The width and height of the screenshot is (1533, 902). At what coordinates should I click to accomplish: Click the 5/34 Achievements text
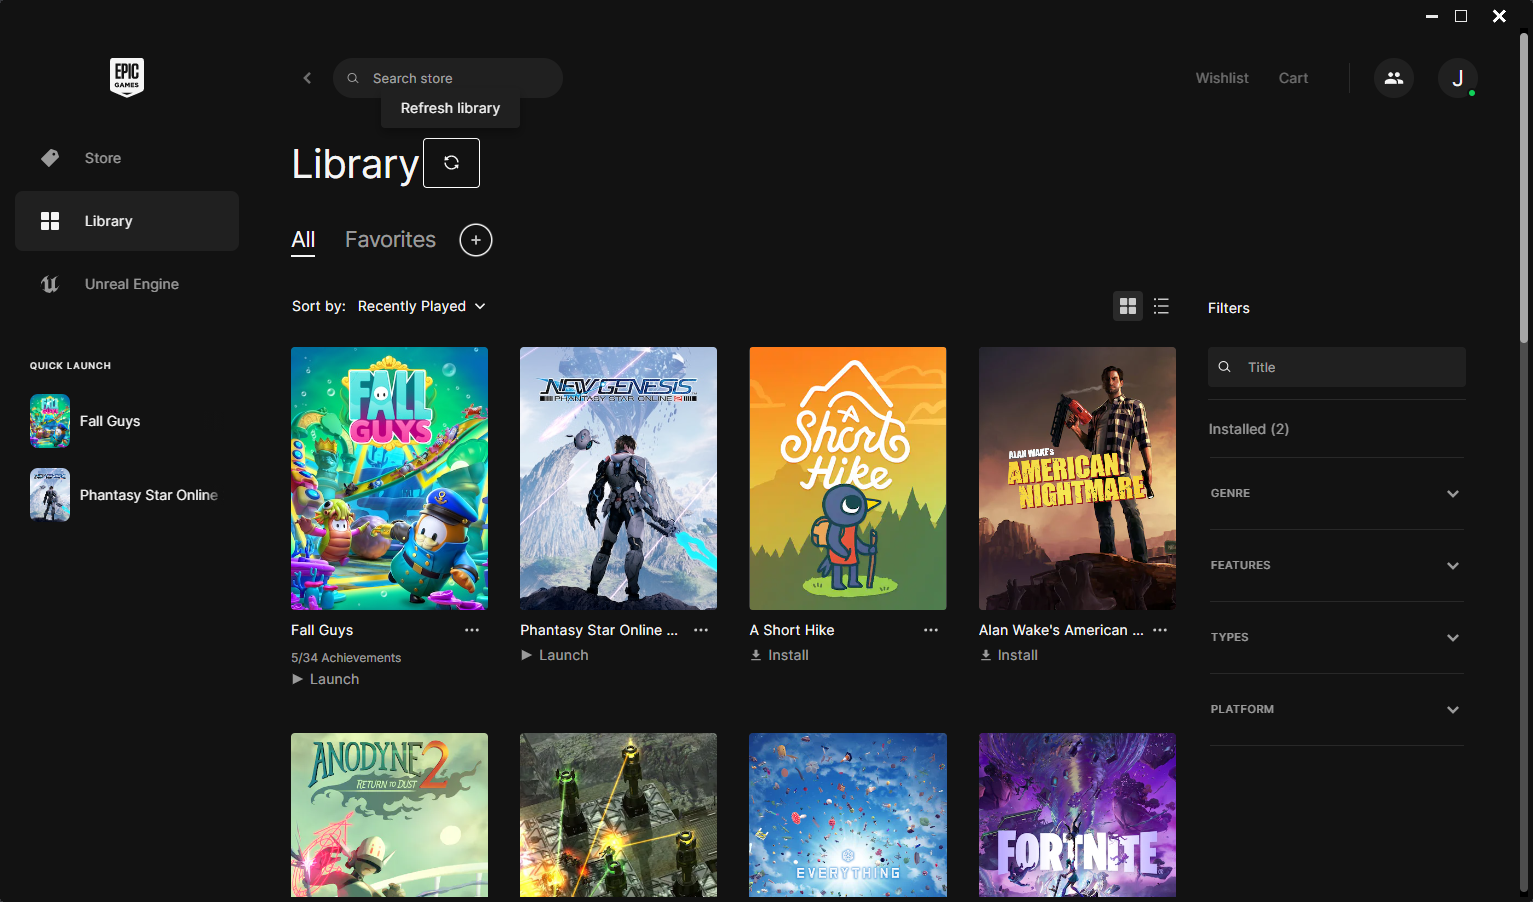346,658
